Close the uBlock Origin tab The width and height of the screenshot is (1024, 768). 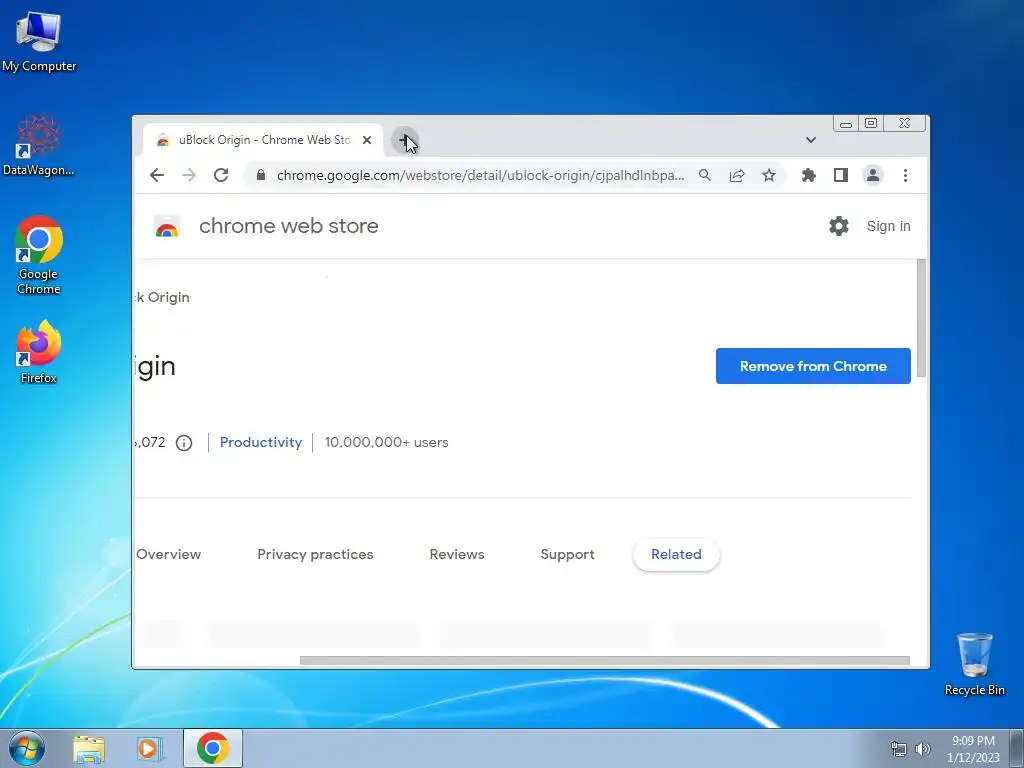[x=367, y=140]
